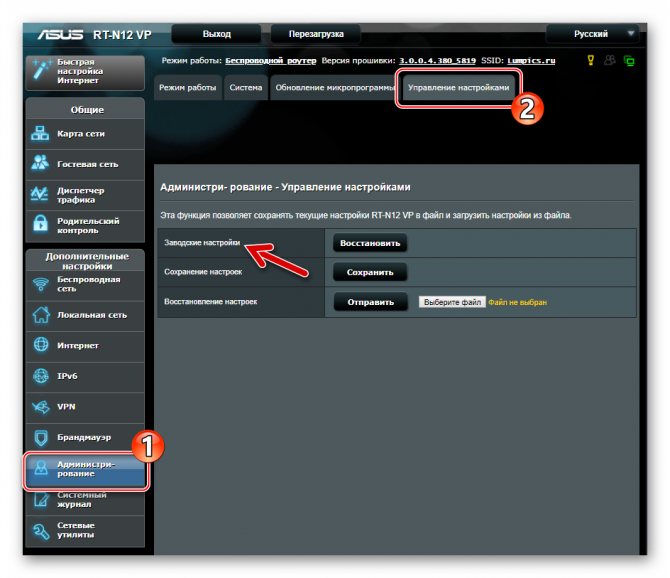Click the Гостевая сеть guest network icon
The height and width of the screenshot is (578, 670).
coord(40,164)
